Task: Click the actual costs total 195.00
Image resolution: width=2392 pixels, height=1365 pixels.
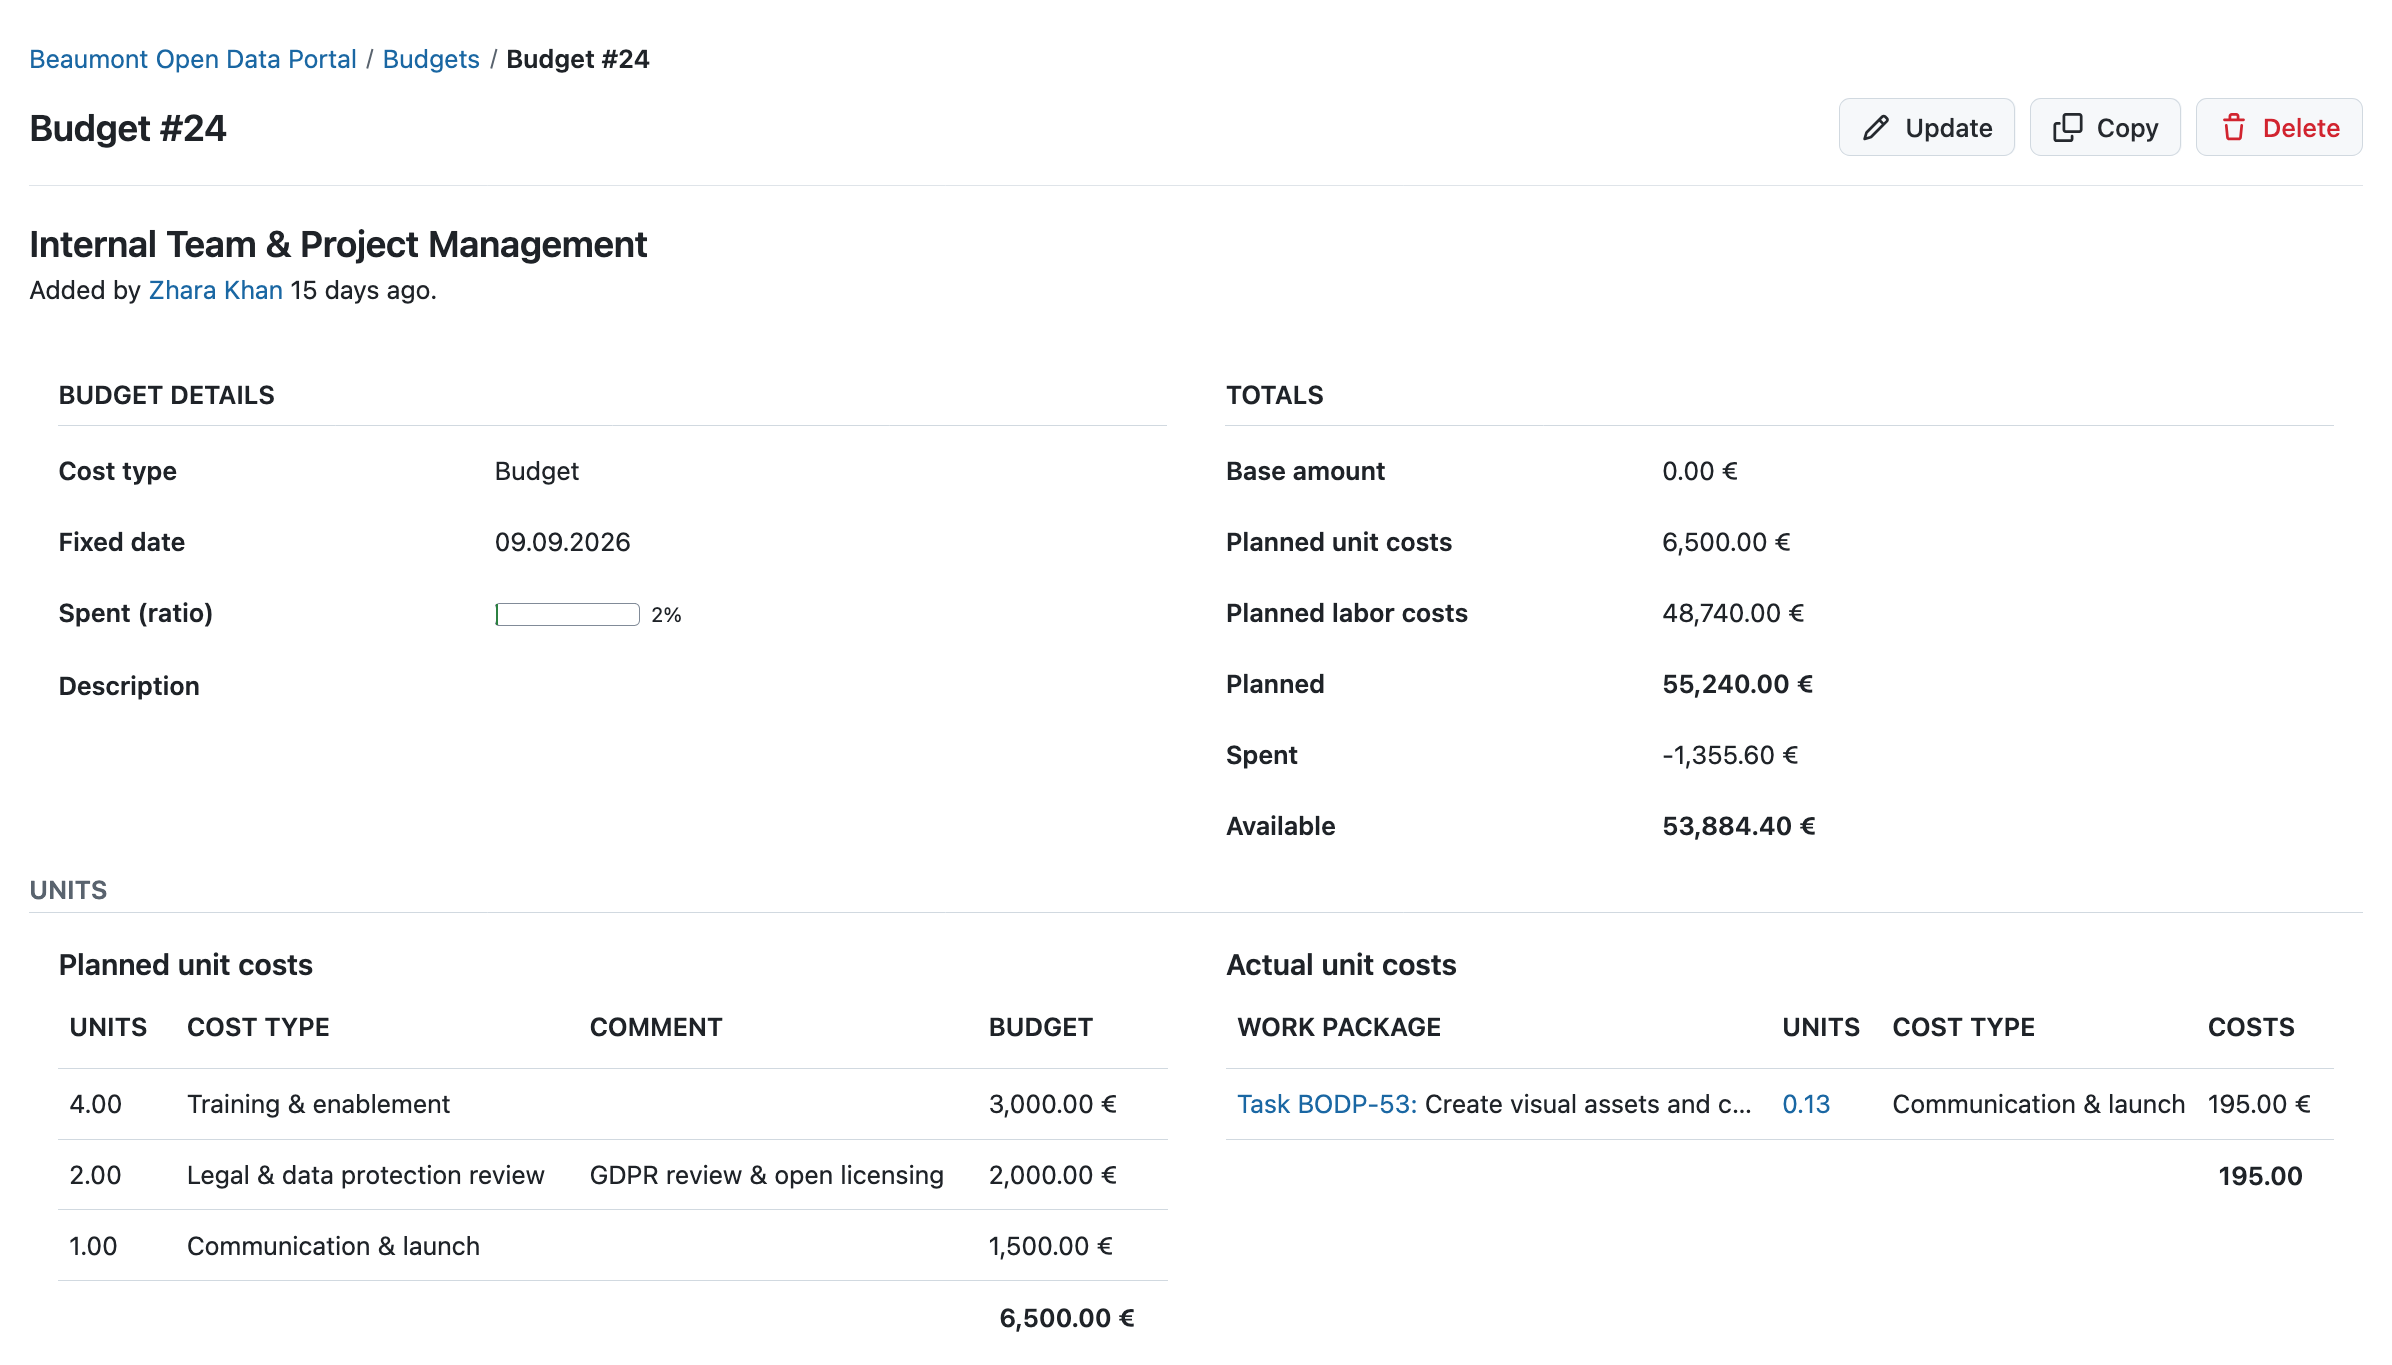Action: 2260,1176
